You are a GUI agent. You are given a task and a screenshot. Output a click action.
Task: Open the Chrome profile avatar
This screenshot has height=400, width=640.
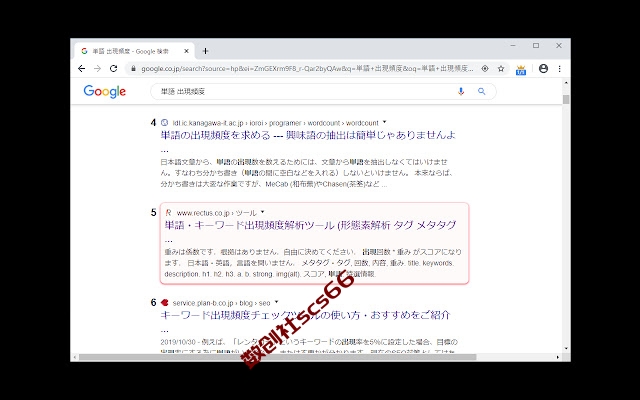[543, 69]
